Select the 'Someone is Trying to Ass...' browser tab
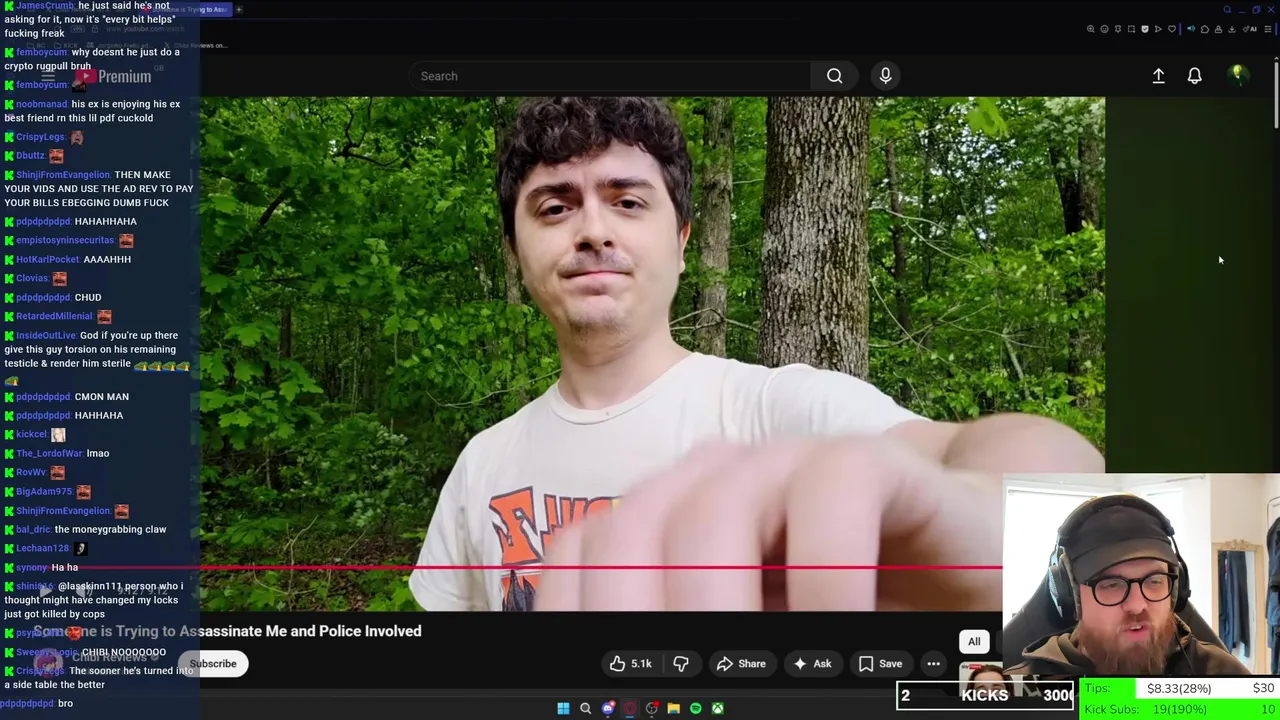The width and height of the screenshot is (1280, 720). pos(187,9)
